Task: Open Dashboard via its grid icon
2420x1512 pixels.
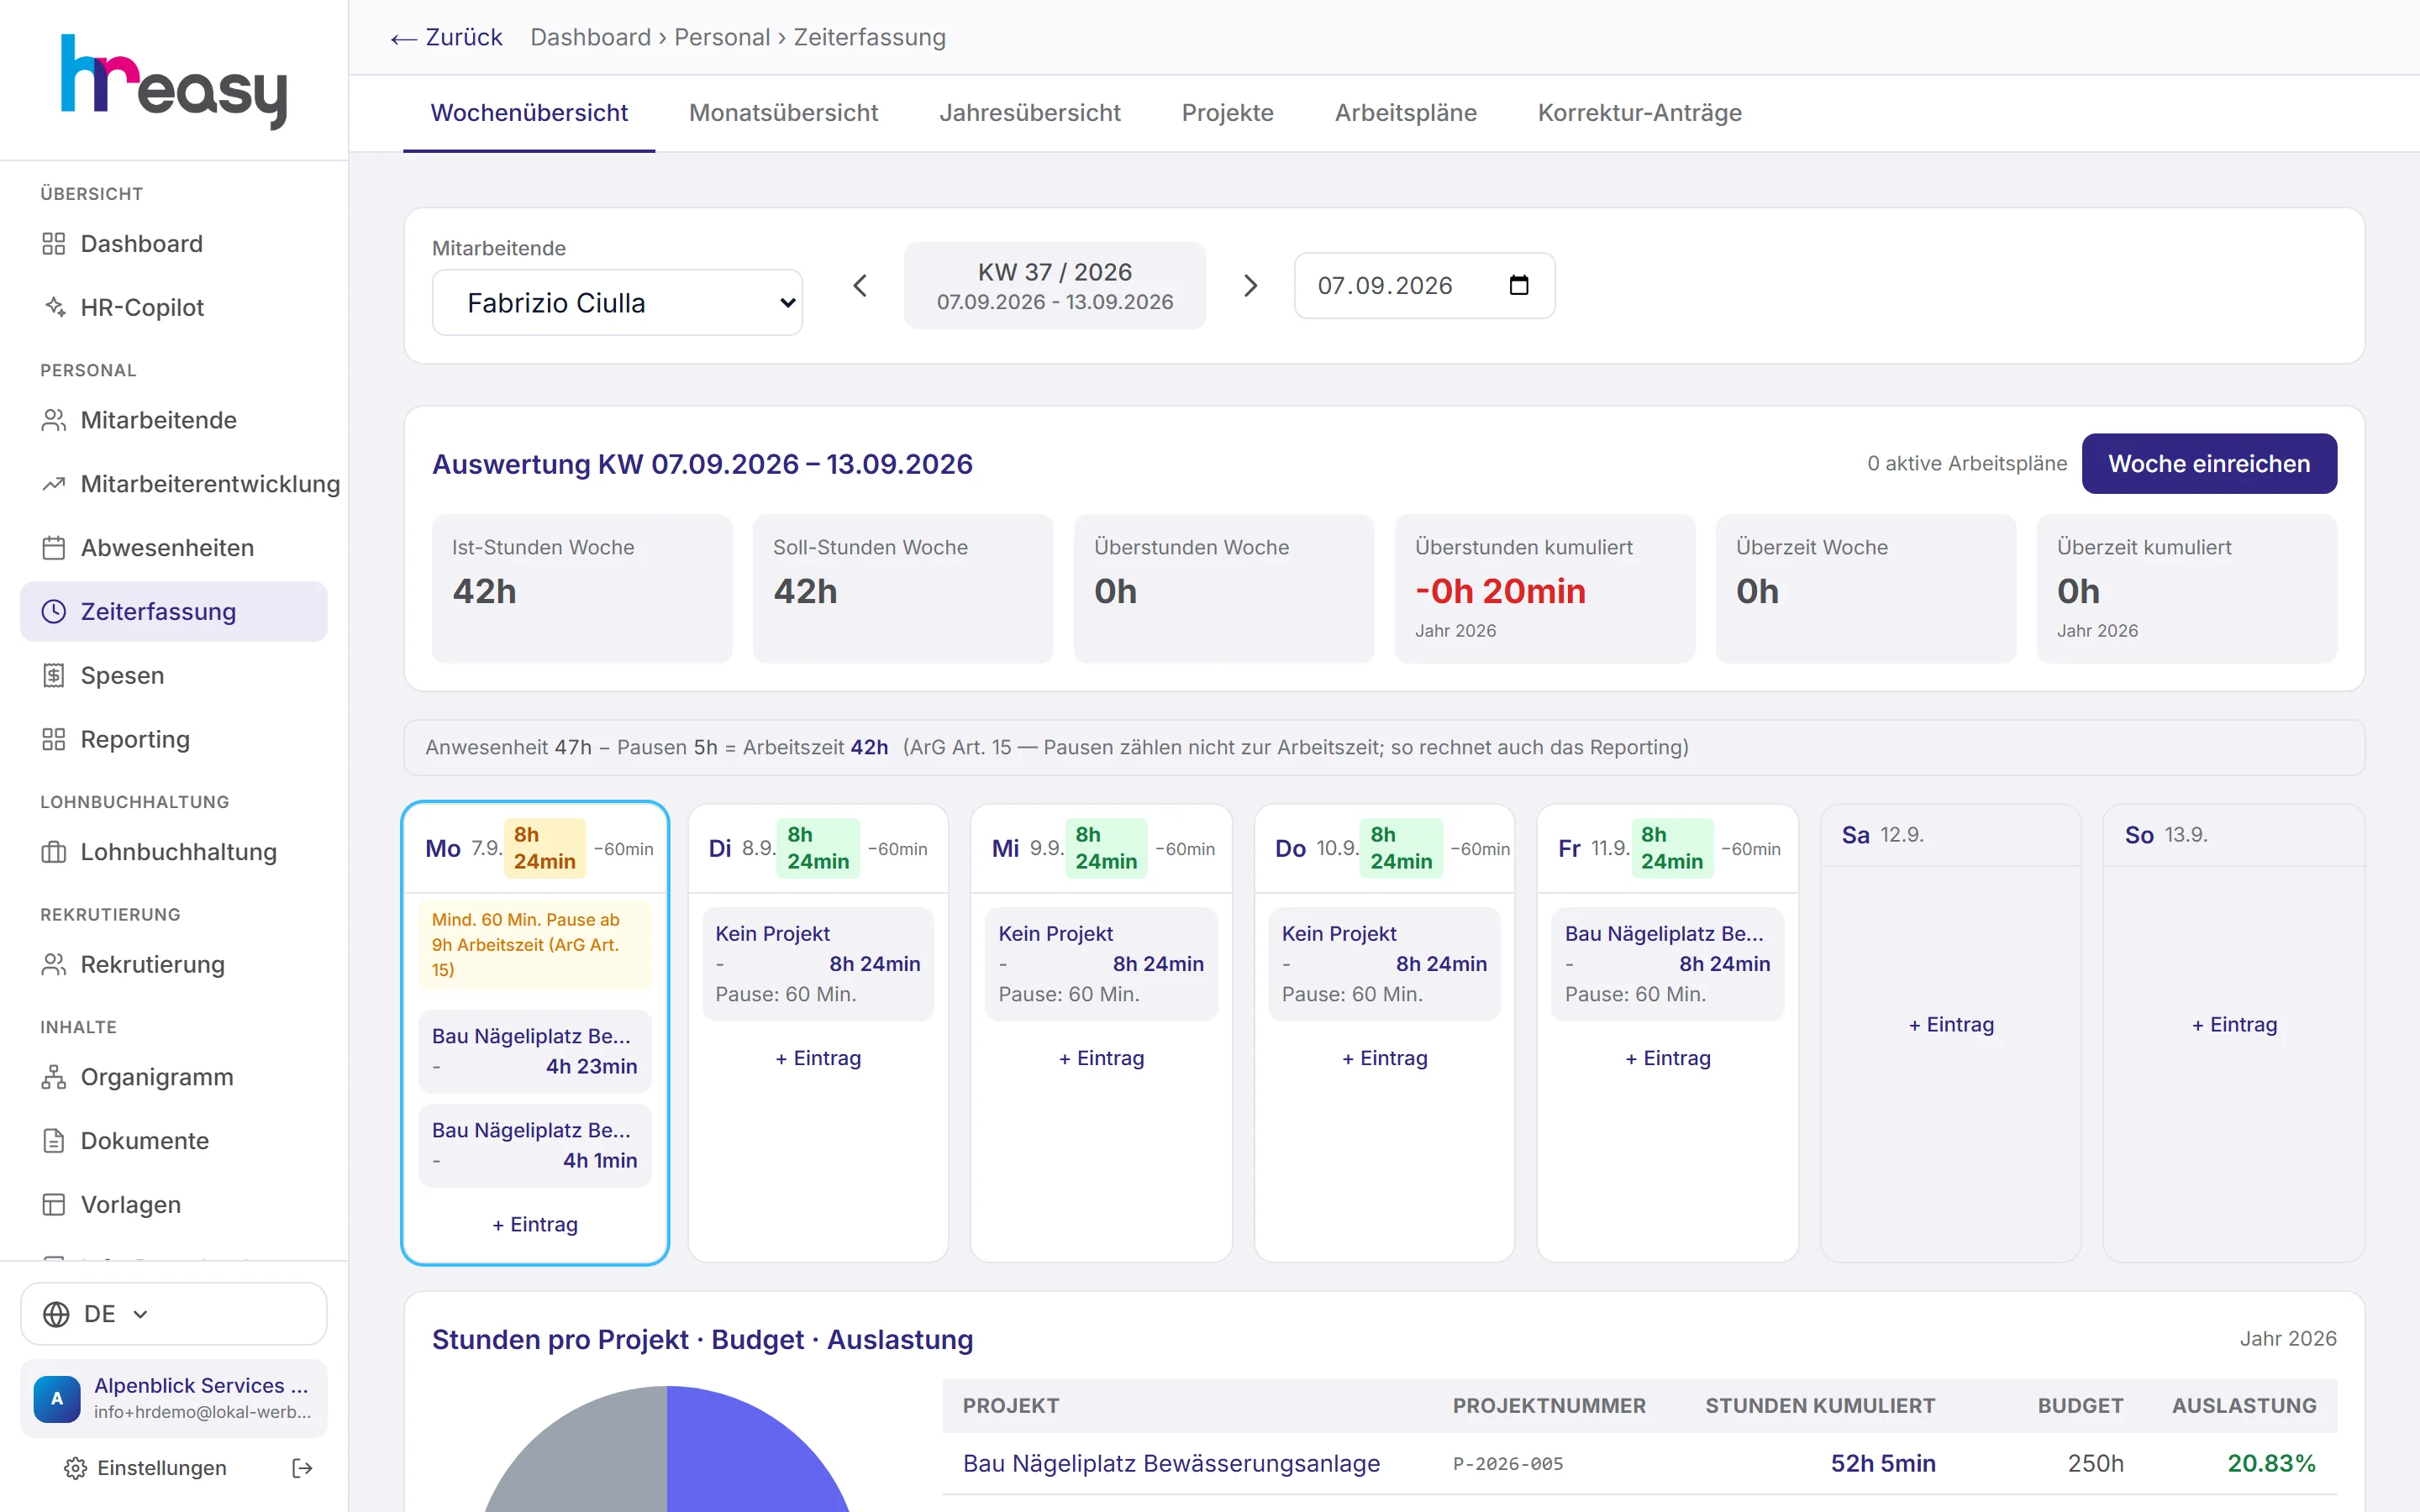Action: pyautogui.click(x=54, y=244)
